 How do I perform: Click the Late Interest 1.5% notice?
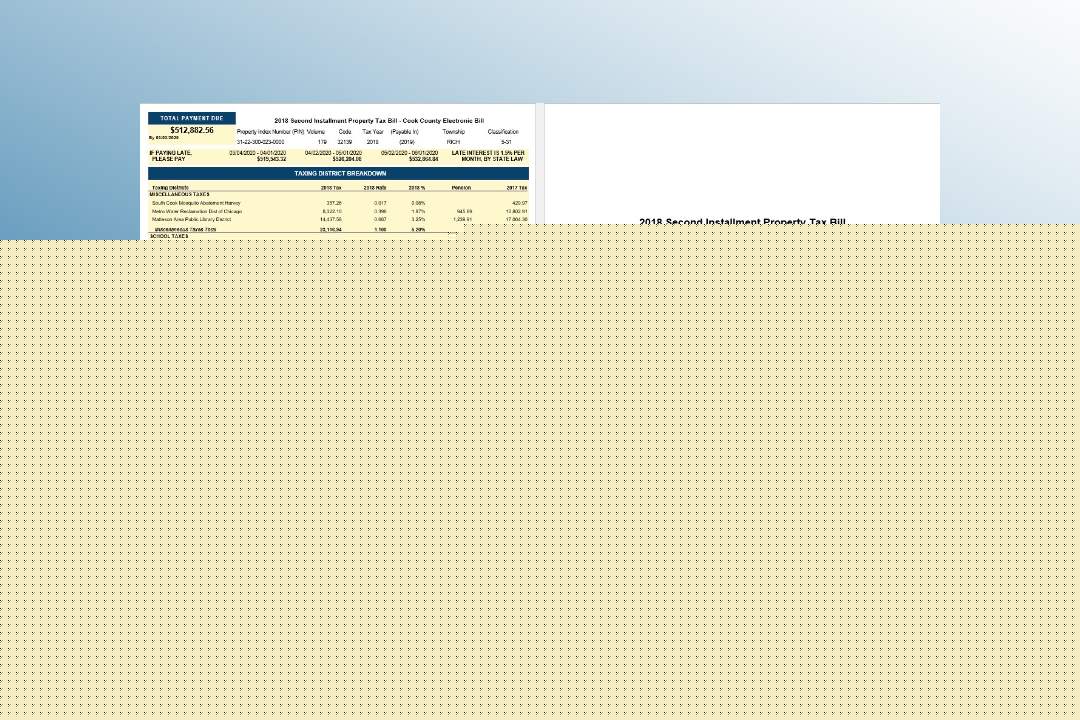[488, 156]
